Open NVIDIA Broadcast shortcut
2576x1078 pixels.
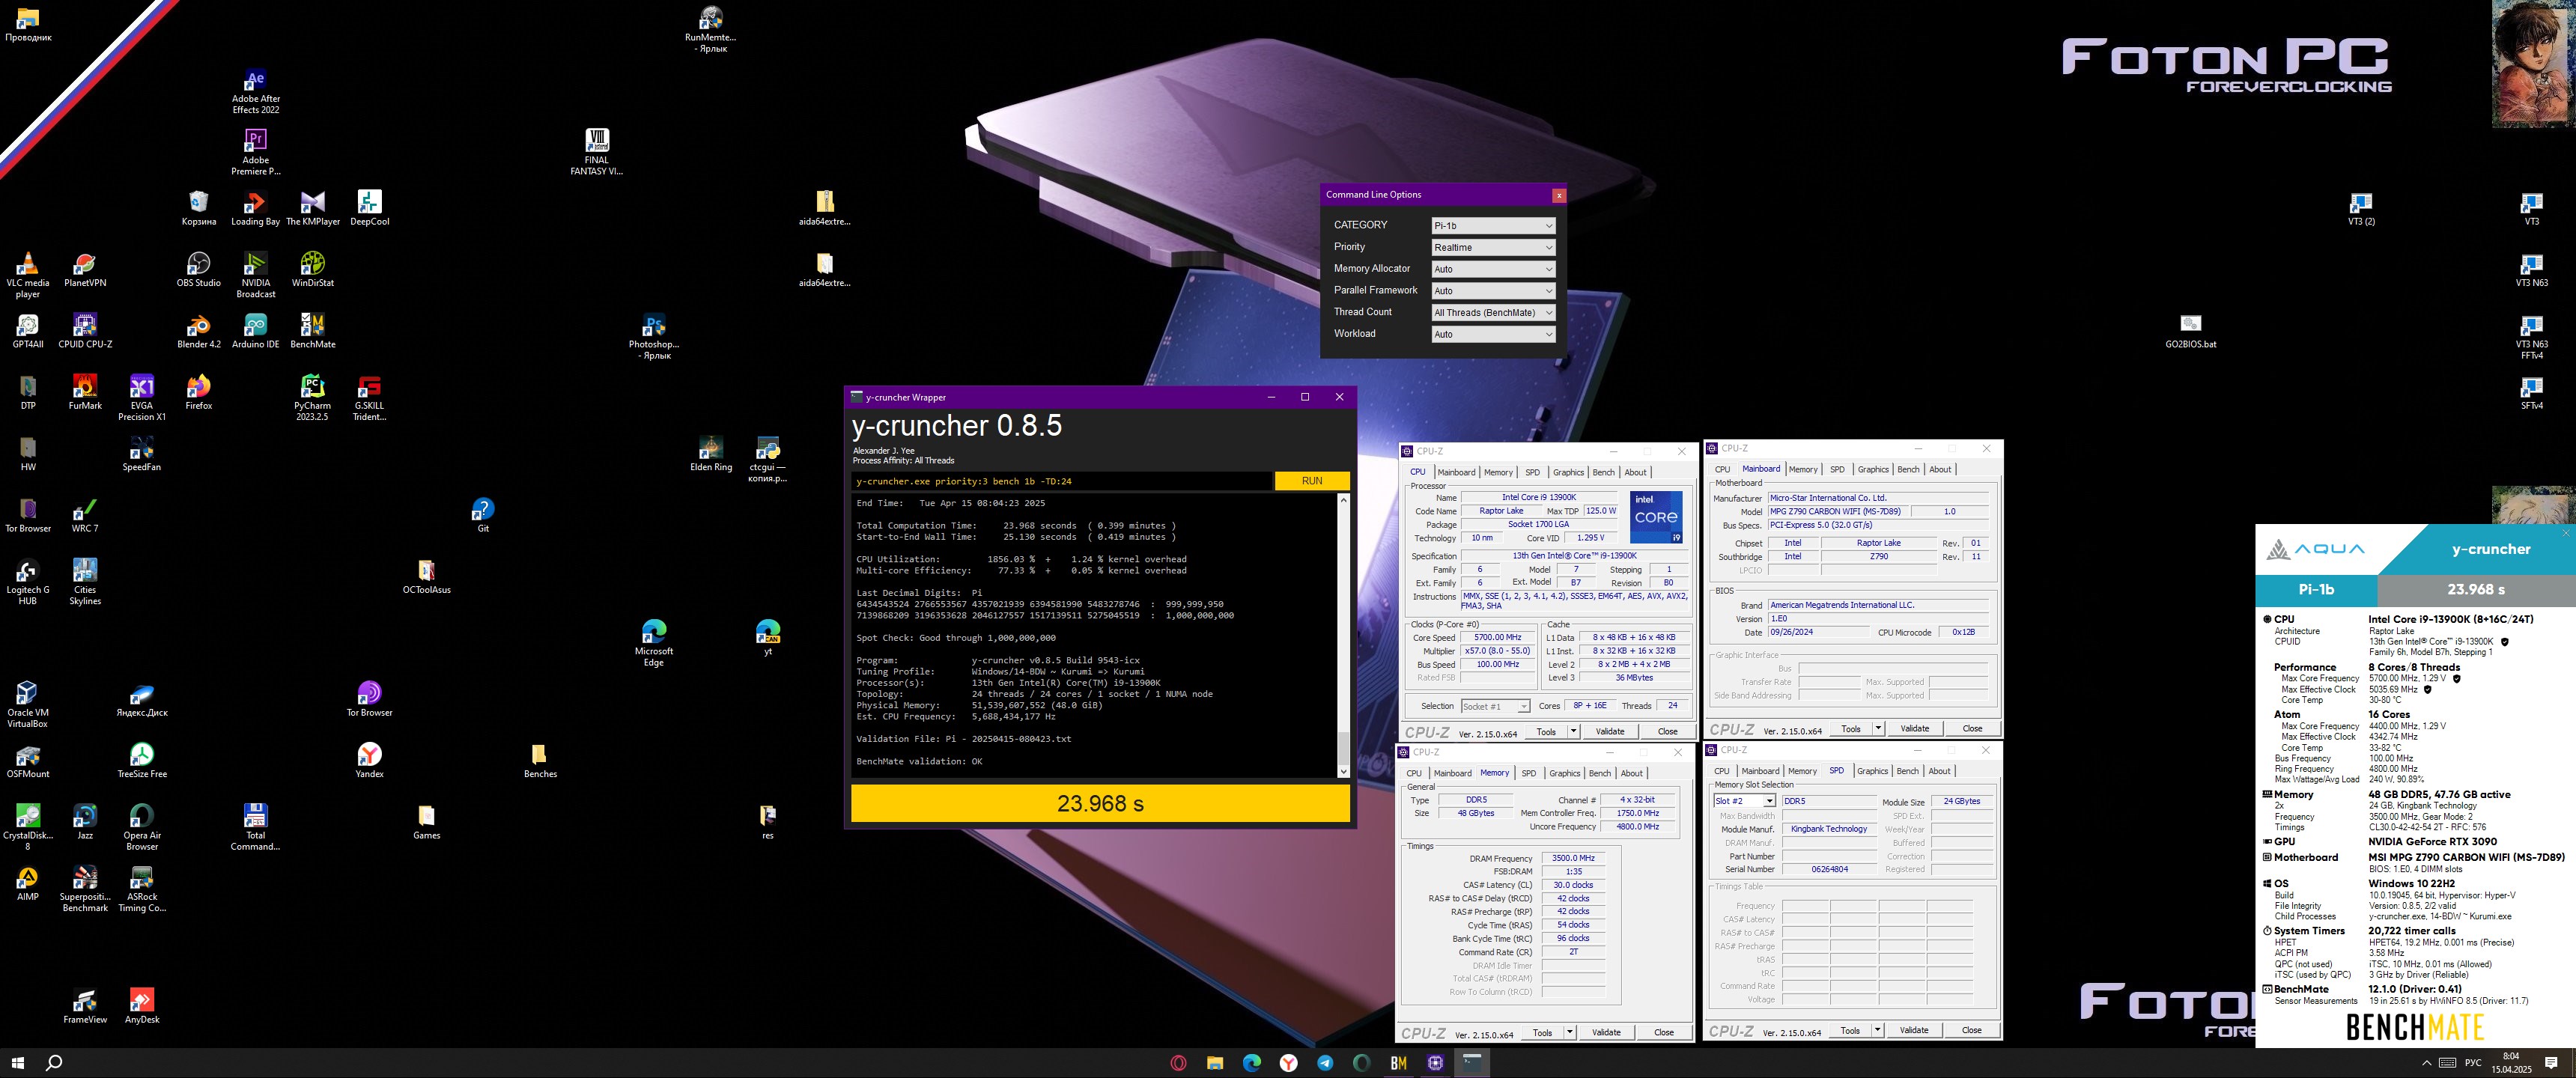[x=256, y=274]
